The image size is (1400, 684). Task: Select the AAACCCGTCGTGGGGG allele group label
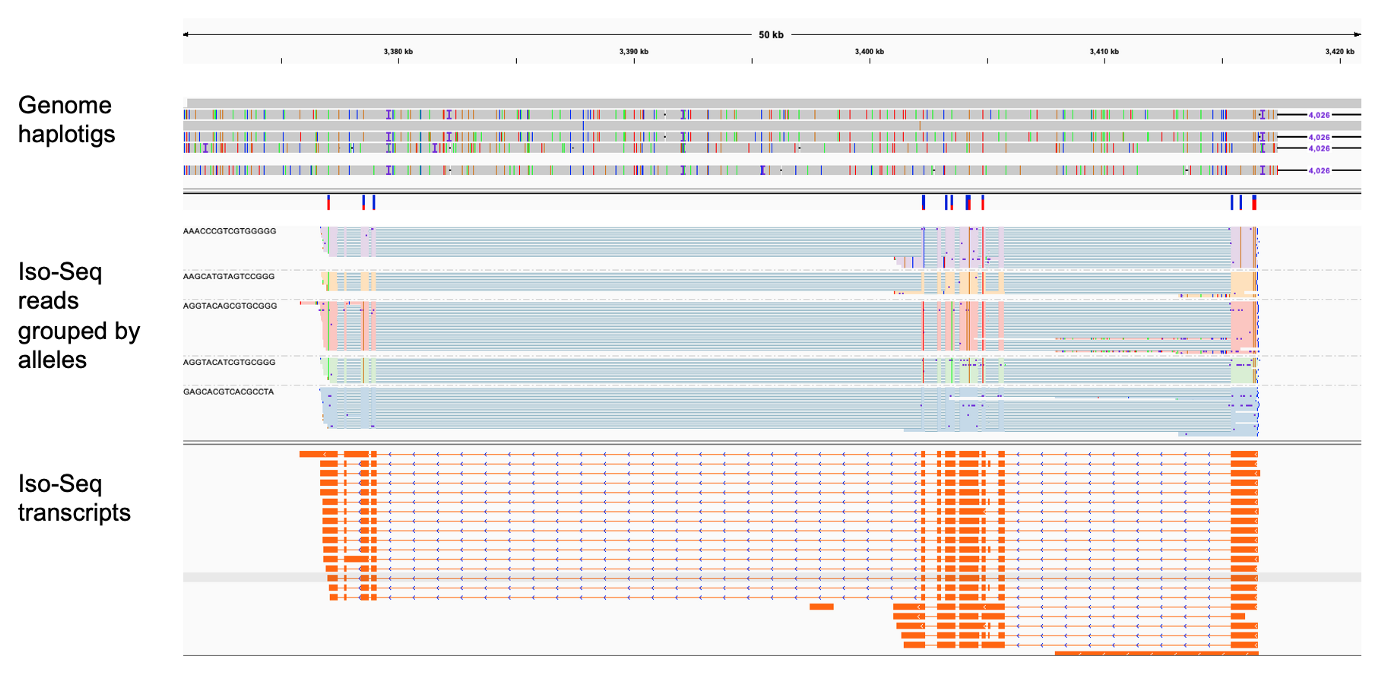230,232
